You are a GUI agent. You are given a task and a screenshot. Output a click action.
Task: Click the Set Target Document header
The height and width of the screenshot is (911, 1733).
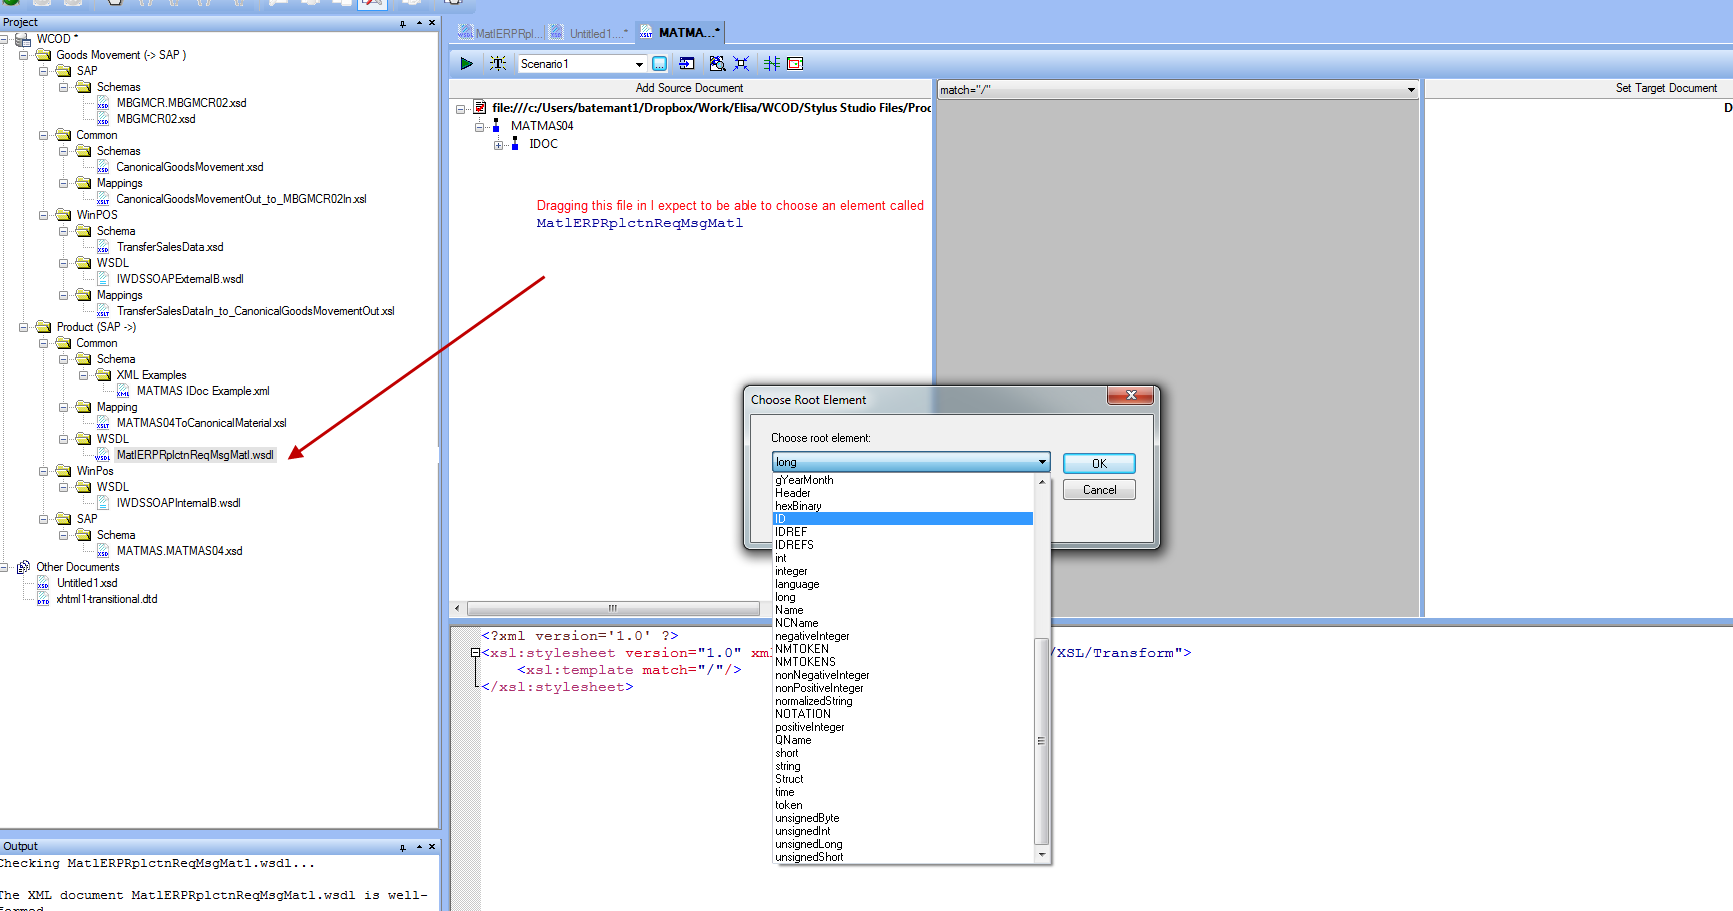(x=1666, y=88)
